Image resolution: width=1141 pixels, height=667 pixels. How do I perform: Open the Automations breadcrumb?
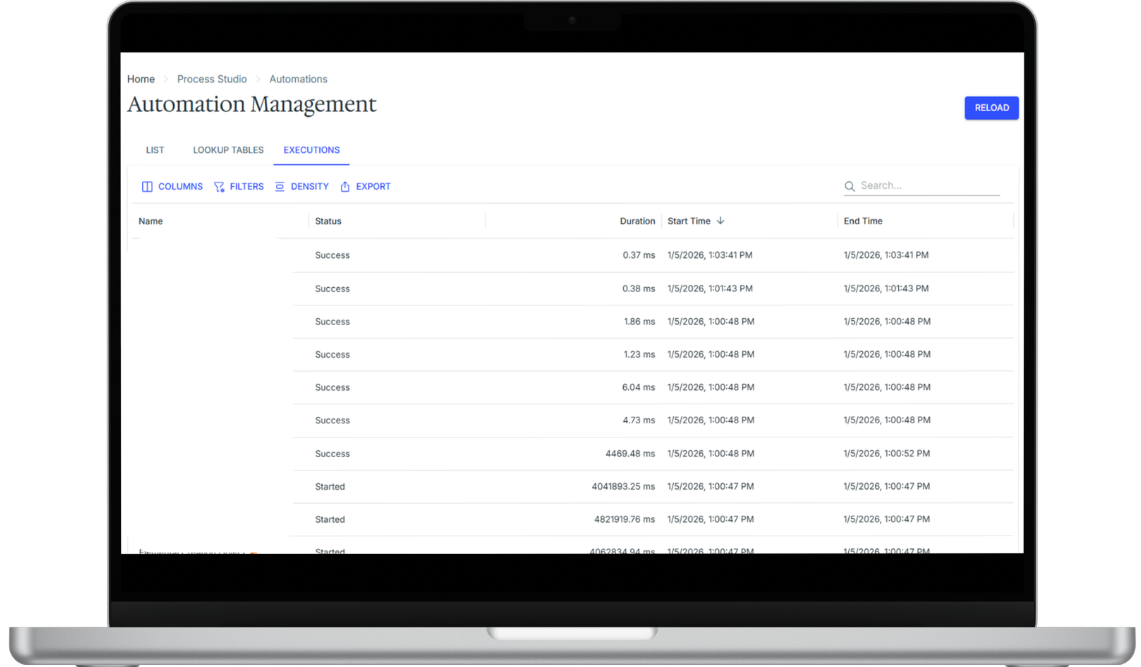pyautogui.click(x=298, y=79)
